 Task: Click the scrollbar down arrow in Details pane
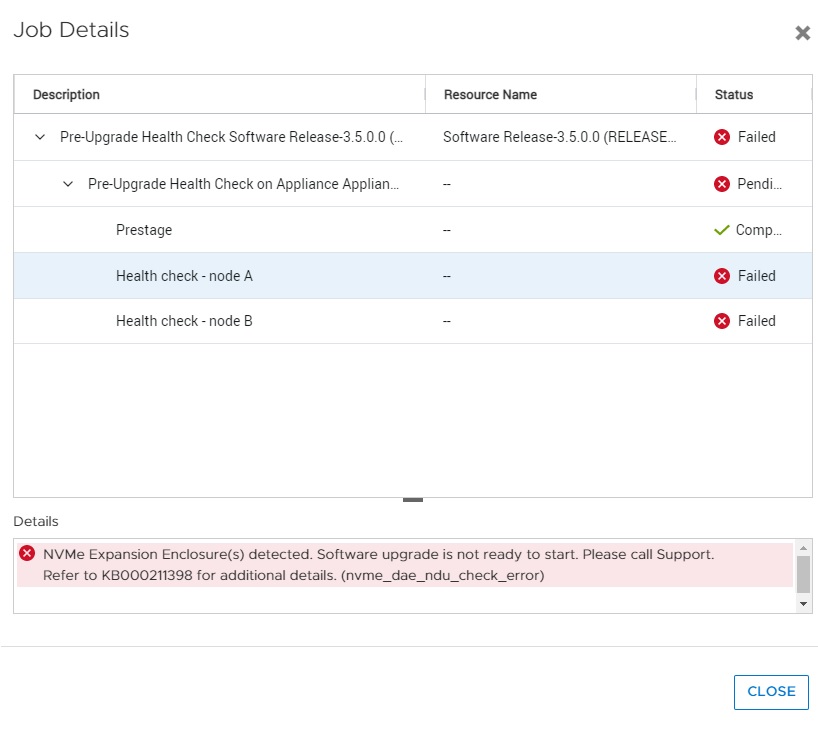(803, 603)
